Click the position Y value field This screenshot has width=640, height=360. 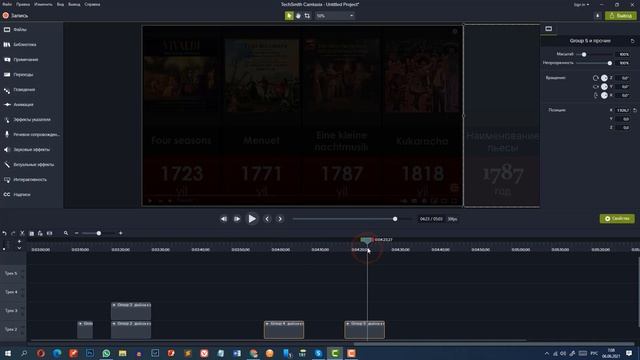(x=623, y=119)
